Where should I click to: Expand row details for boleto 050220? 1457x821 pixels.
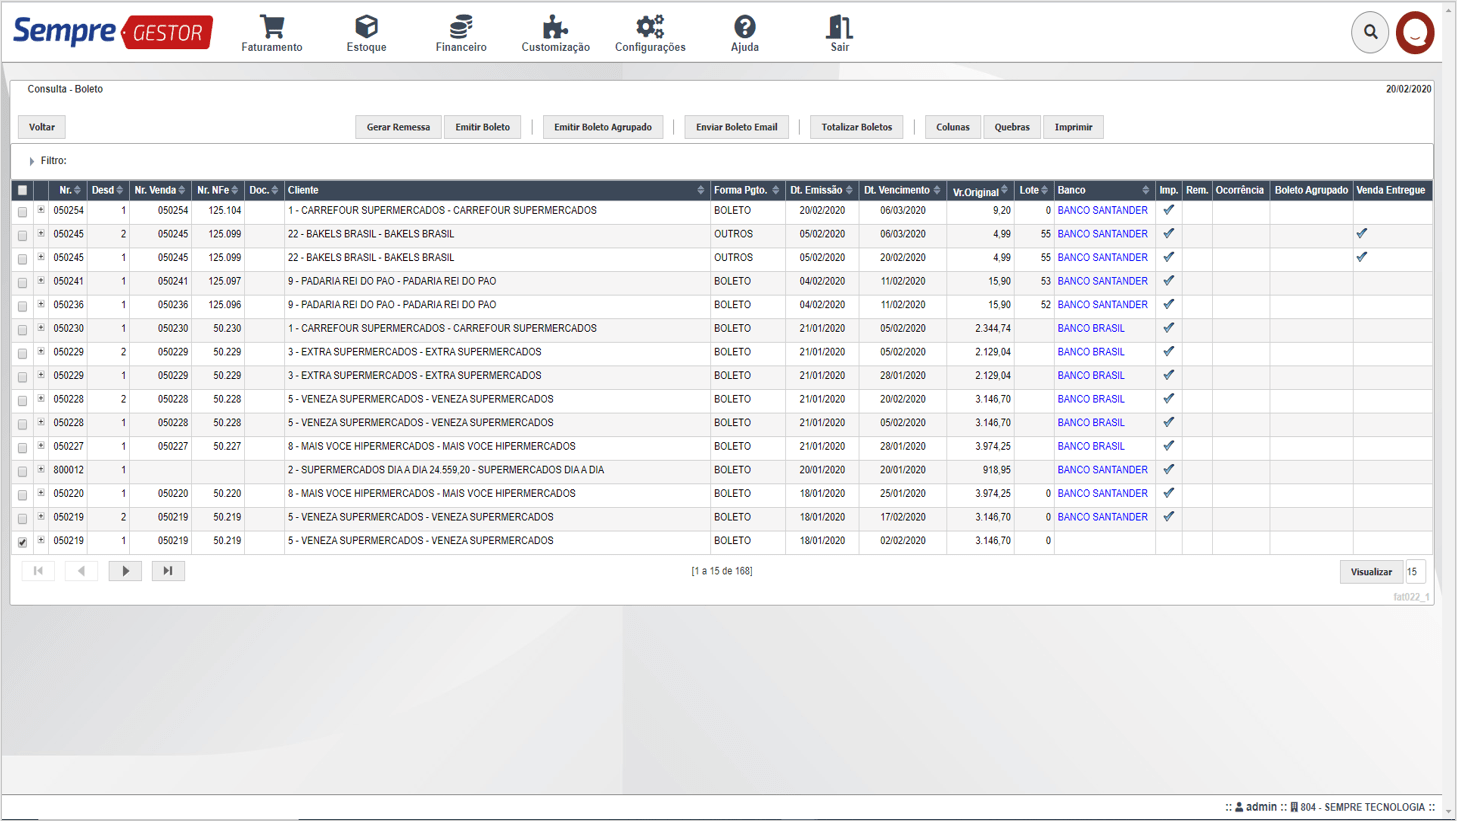(41, 493)
